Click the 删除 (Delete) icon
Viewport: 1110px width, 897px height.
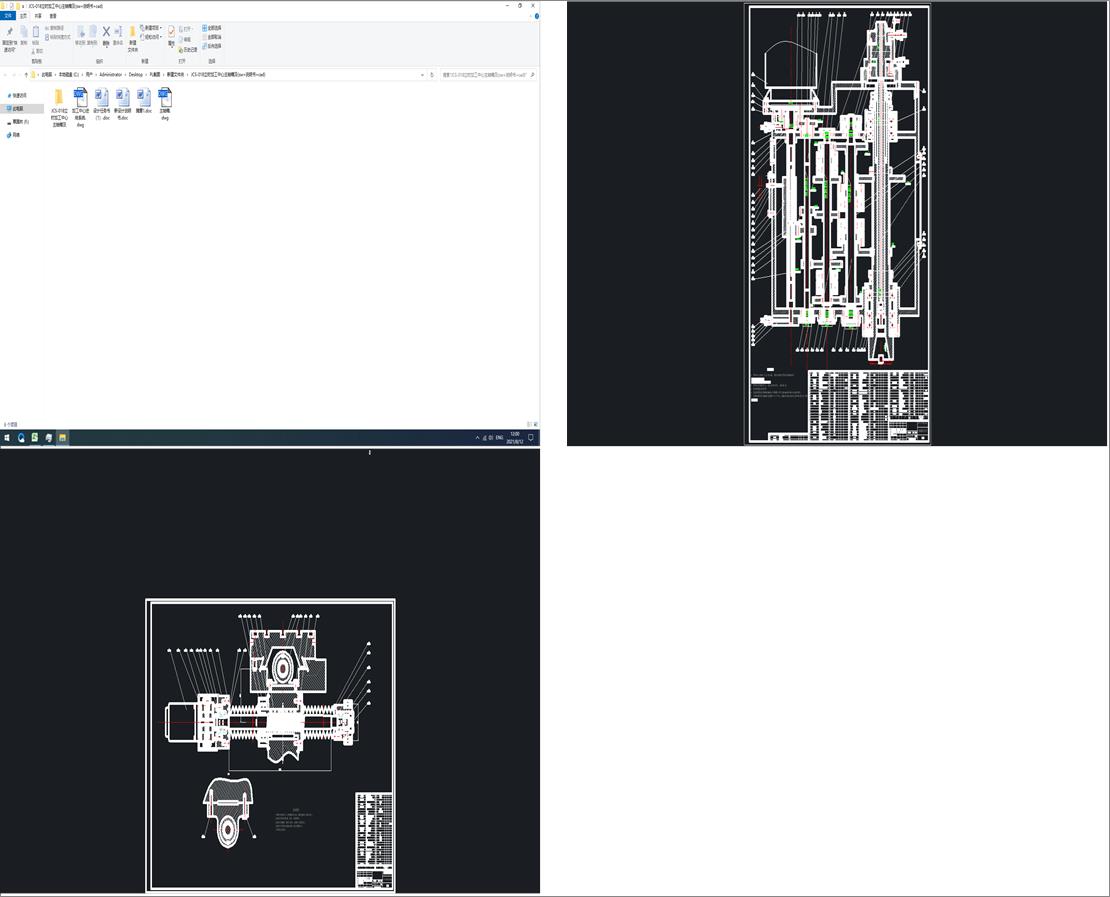(106, 32)
